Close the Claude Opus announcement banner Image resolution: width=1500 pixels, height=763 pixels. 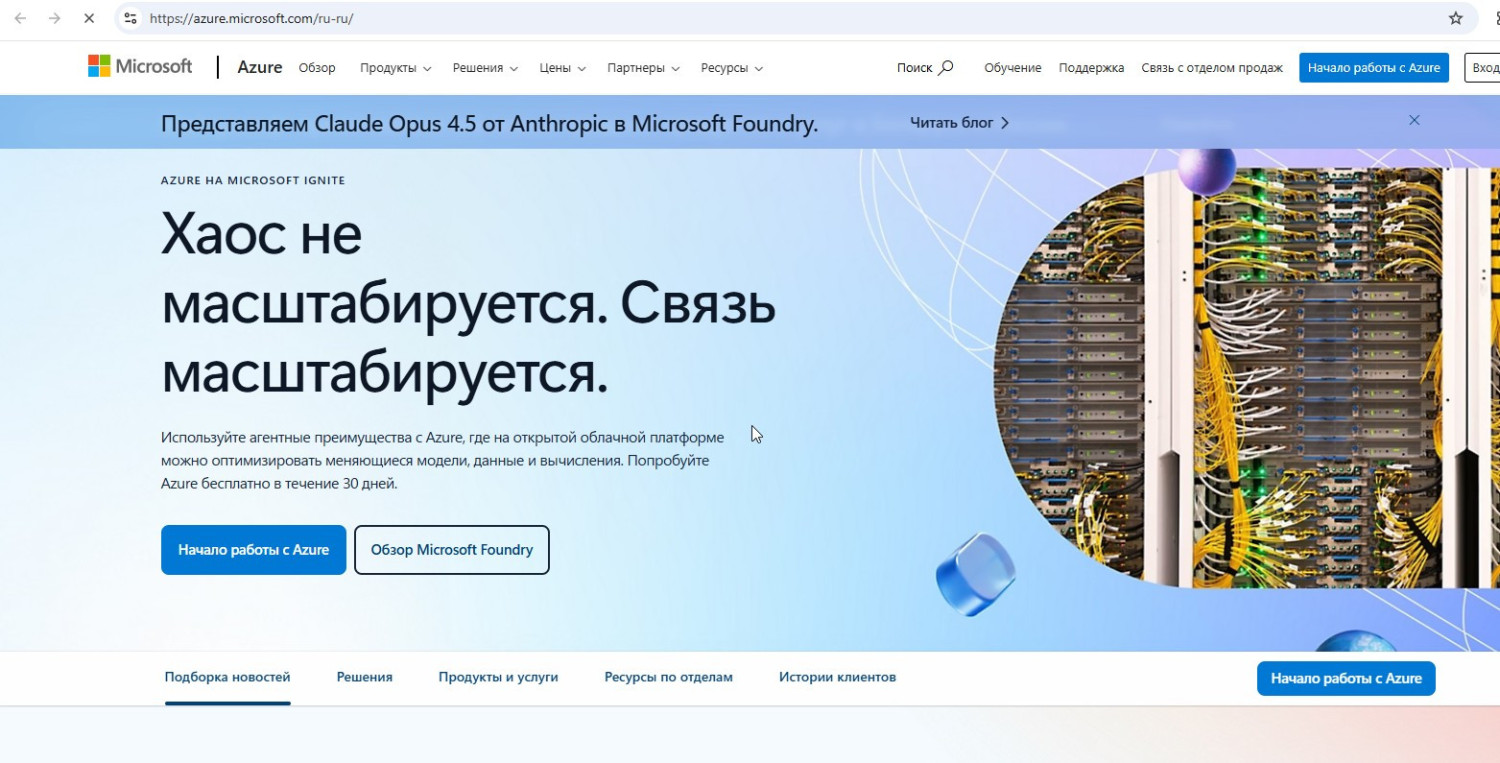click(1414, 120)
